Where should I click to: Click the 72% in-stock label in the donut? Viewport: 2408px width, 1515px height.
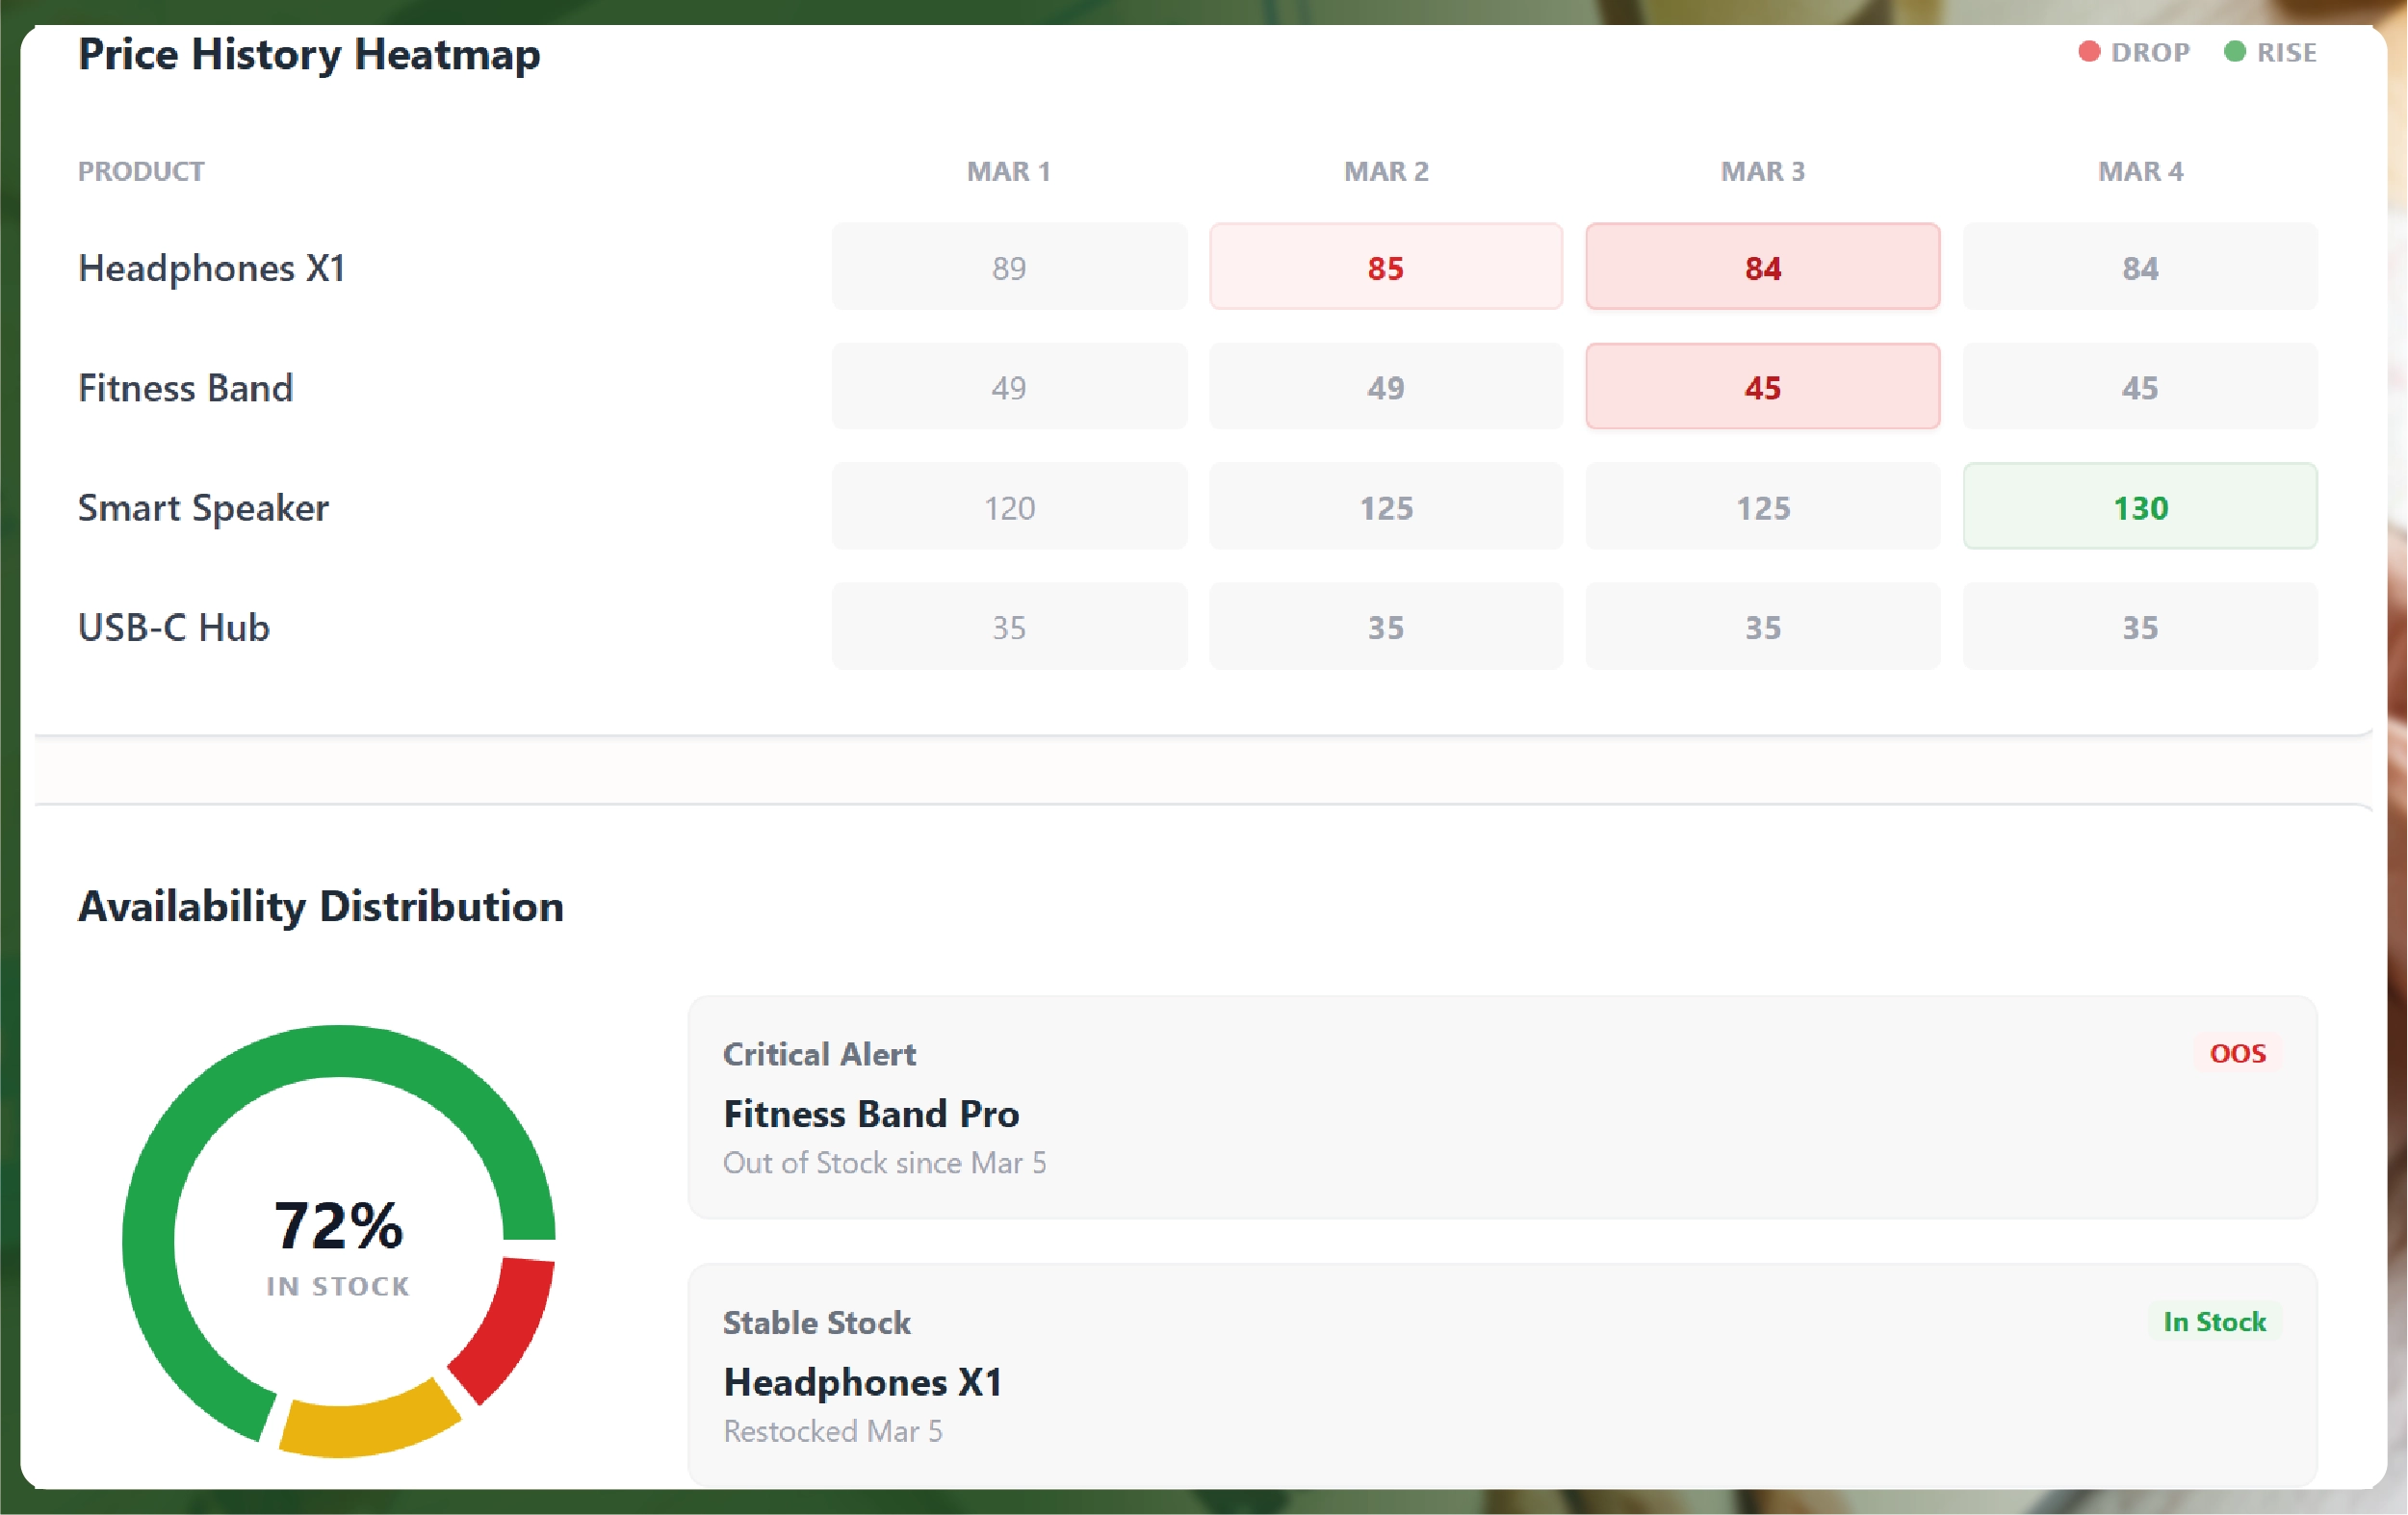tap(338, 1226)
